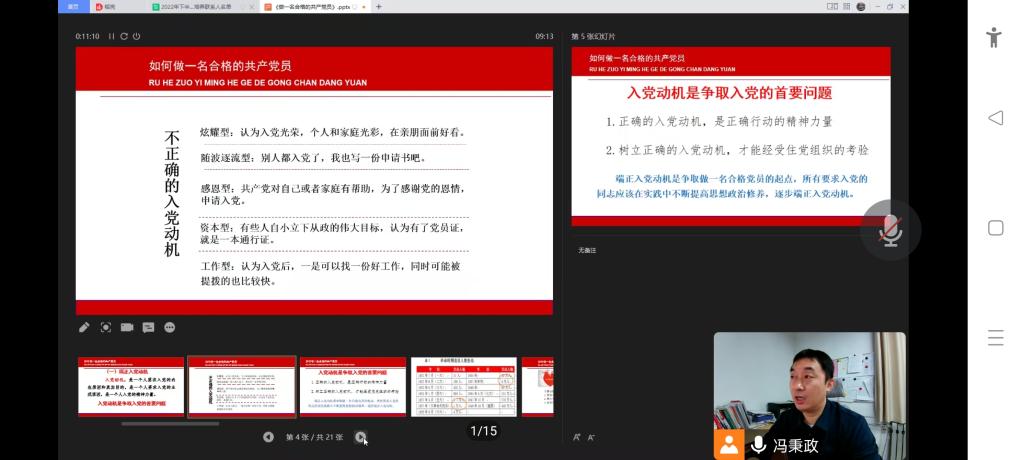Click the focus/screenshot frame icon
The image size is (1024, 460).
(106, 327)
